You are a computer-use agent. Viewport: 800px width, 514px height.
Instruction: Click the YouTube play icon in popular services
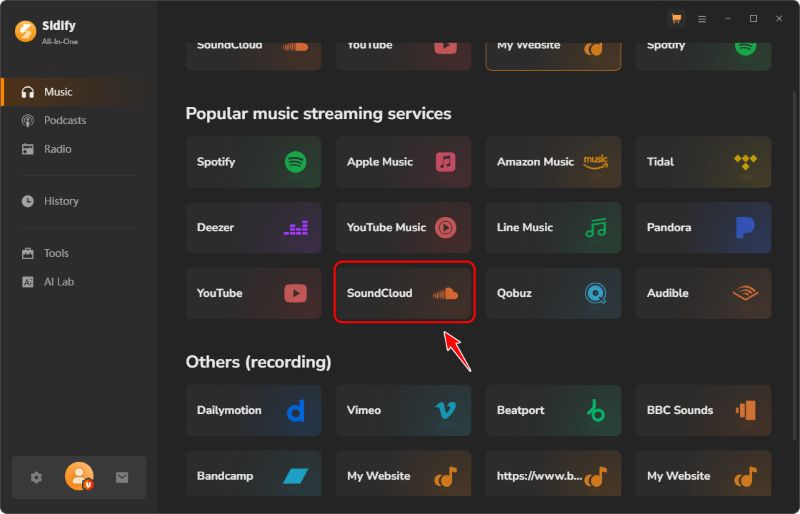click(x=295, y=293)
